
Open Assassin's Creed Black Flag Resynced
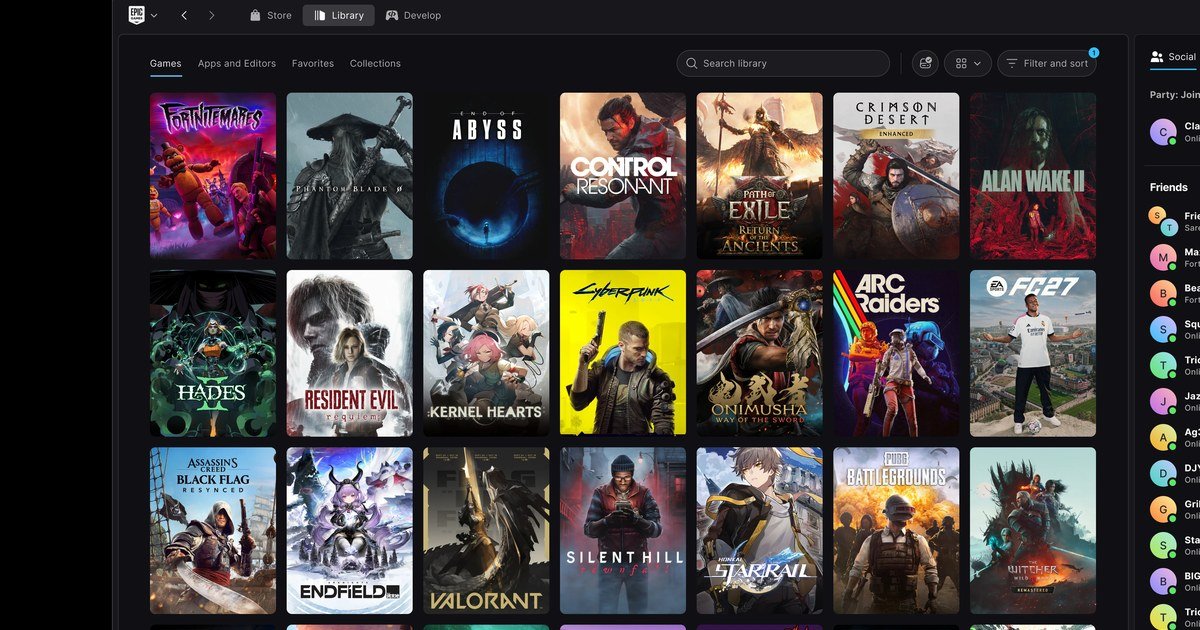(x=213, y=530)
